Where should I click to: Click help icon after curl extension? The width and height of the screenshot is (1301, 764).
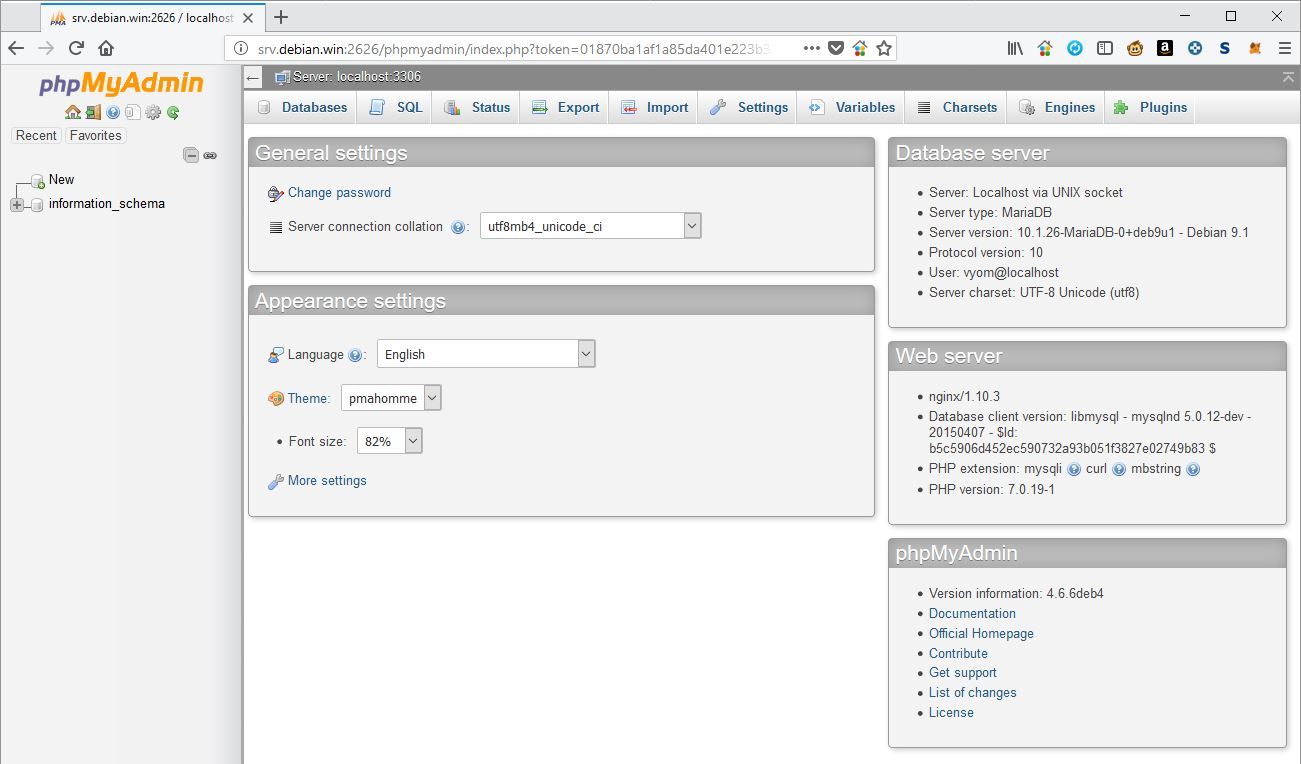[1119, 469]
